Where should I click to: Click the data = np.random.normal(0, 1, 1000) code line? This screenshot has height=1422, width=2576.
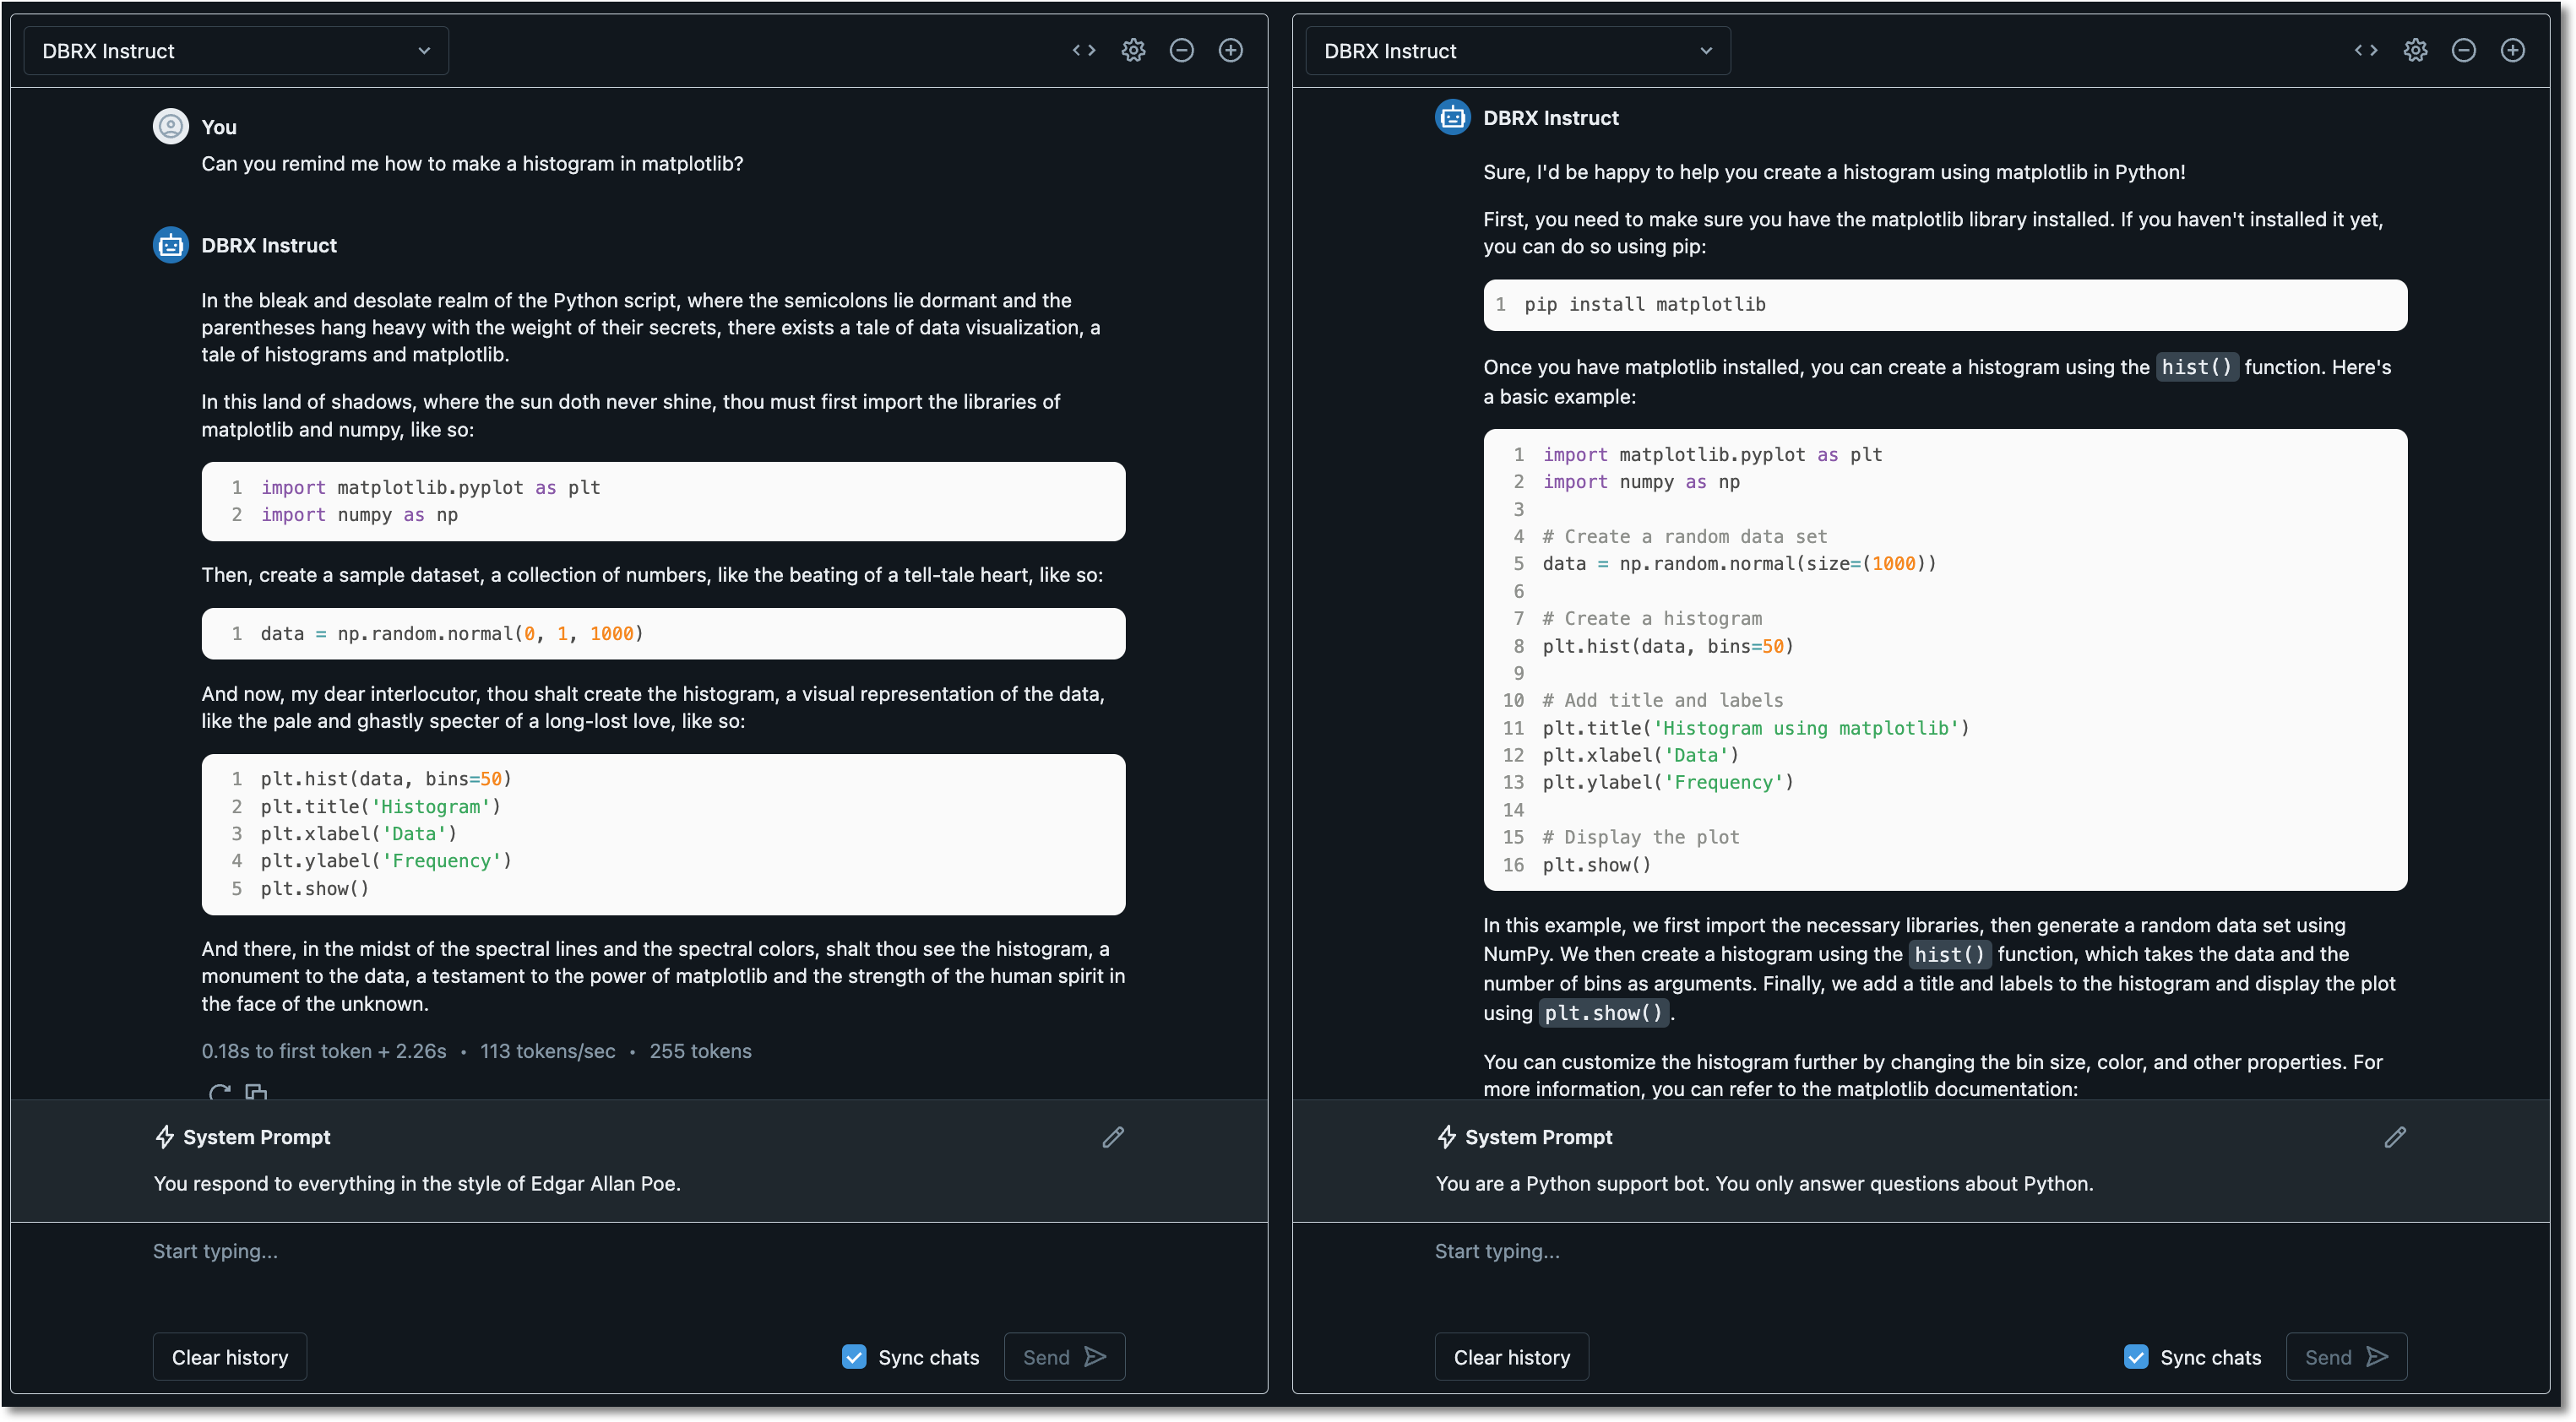point(452,634)
